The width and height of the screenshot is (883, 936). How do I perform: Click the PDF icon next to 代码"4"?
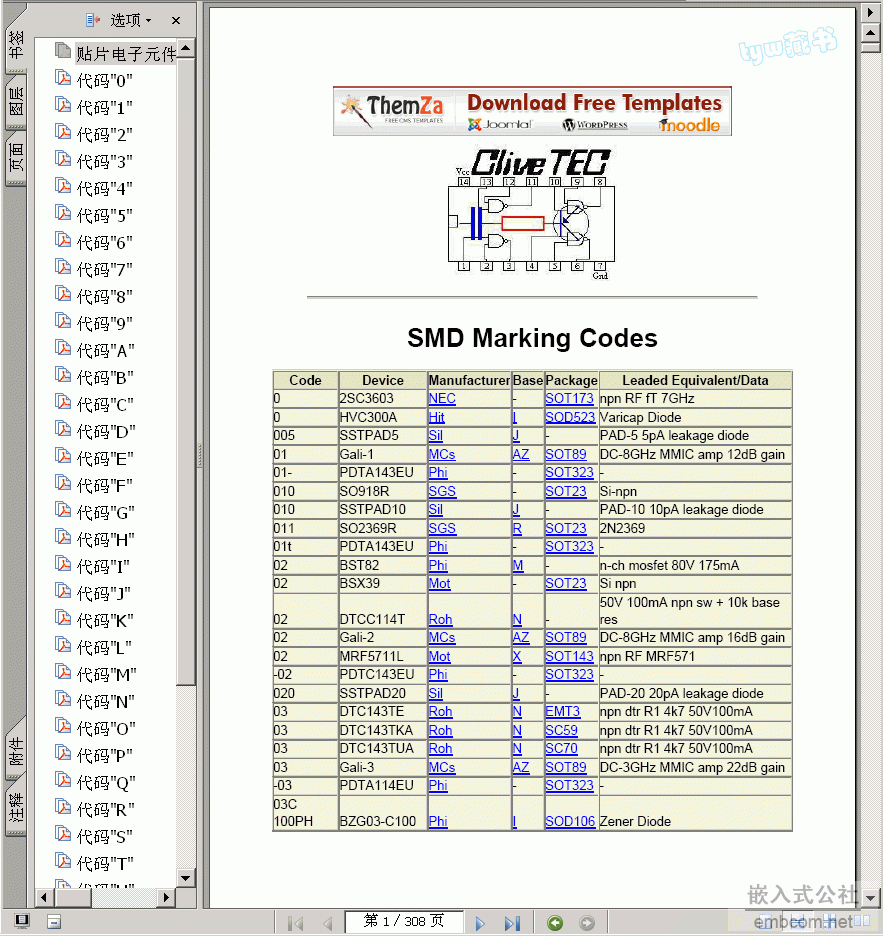[63, 186]
